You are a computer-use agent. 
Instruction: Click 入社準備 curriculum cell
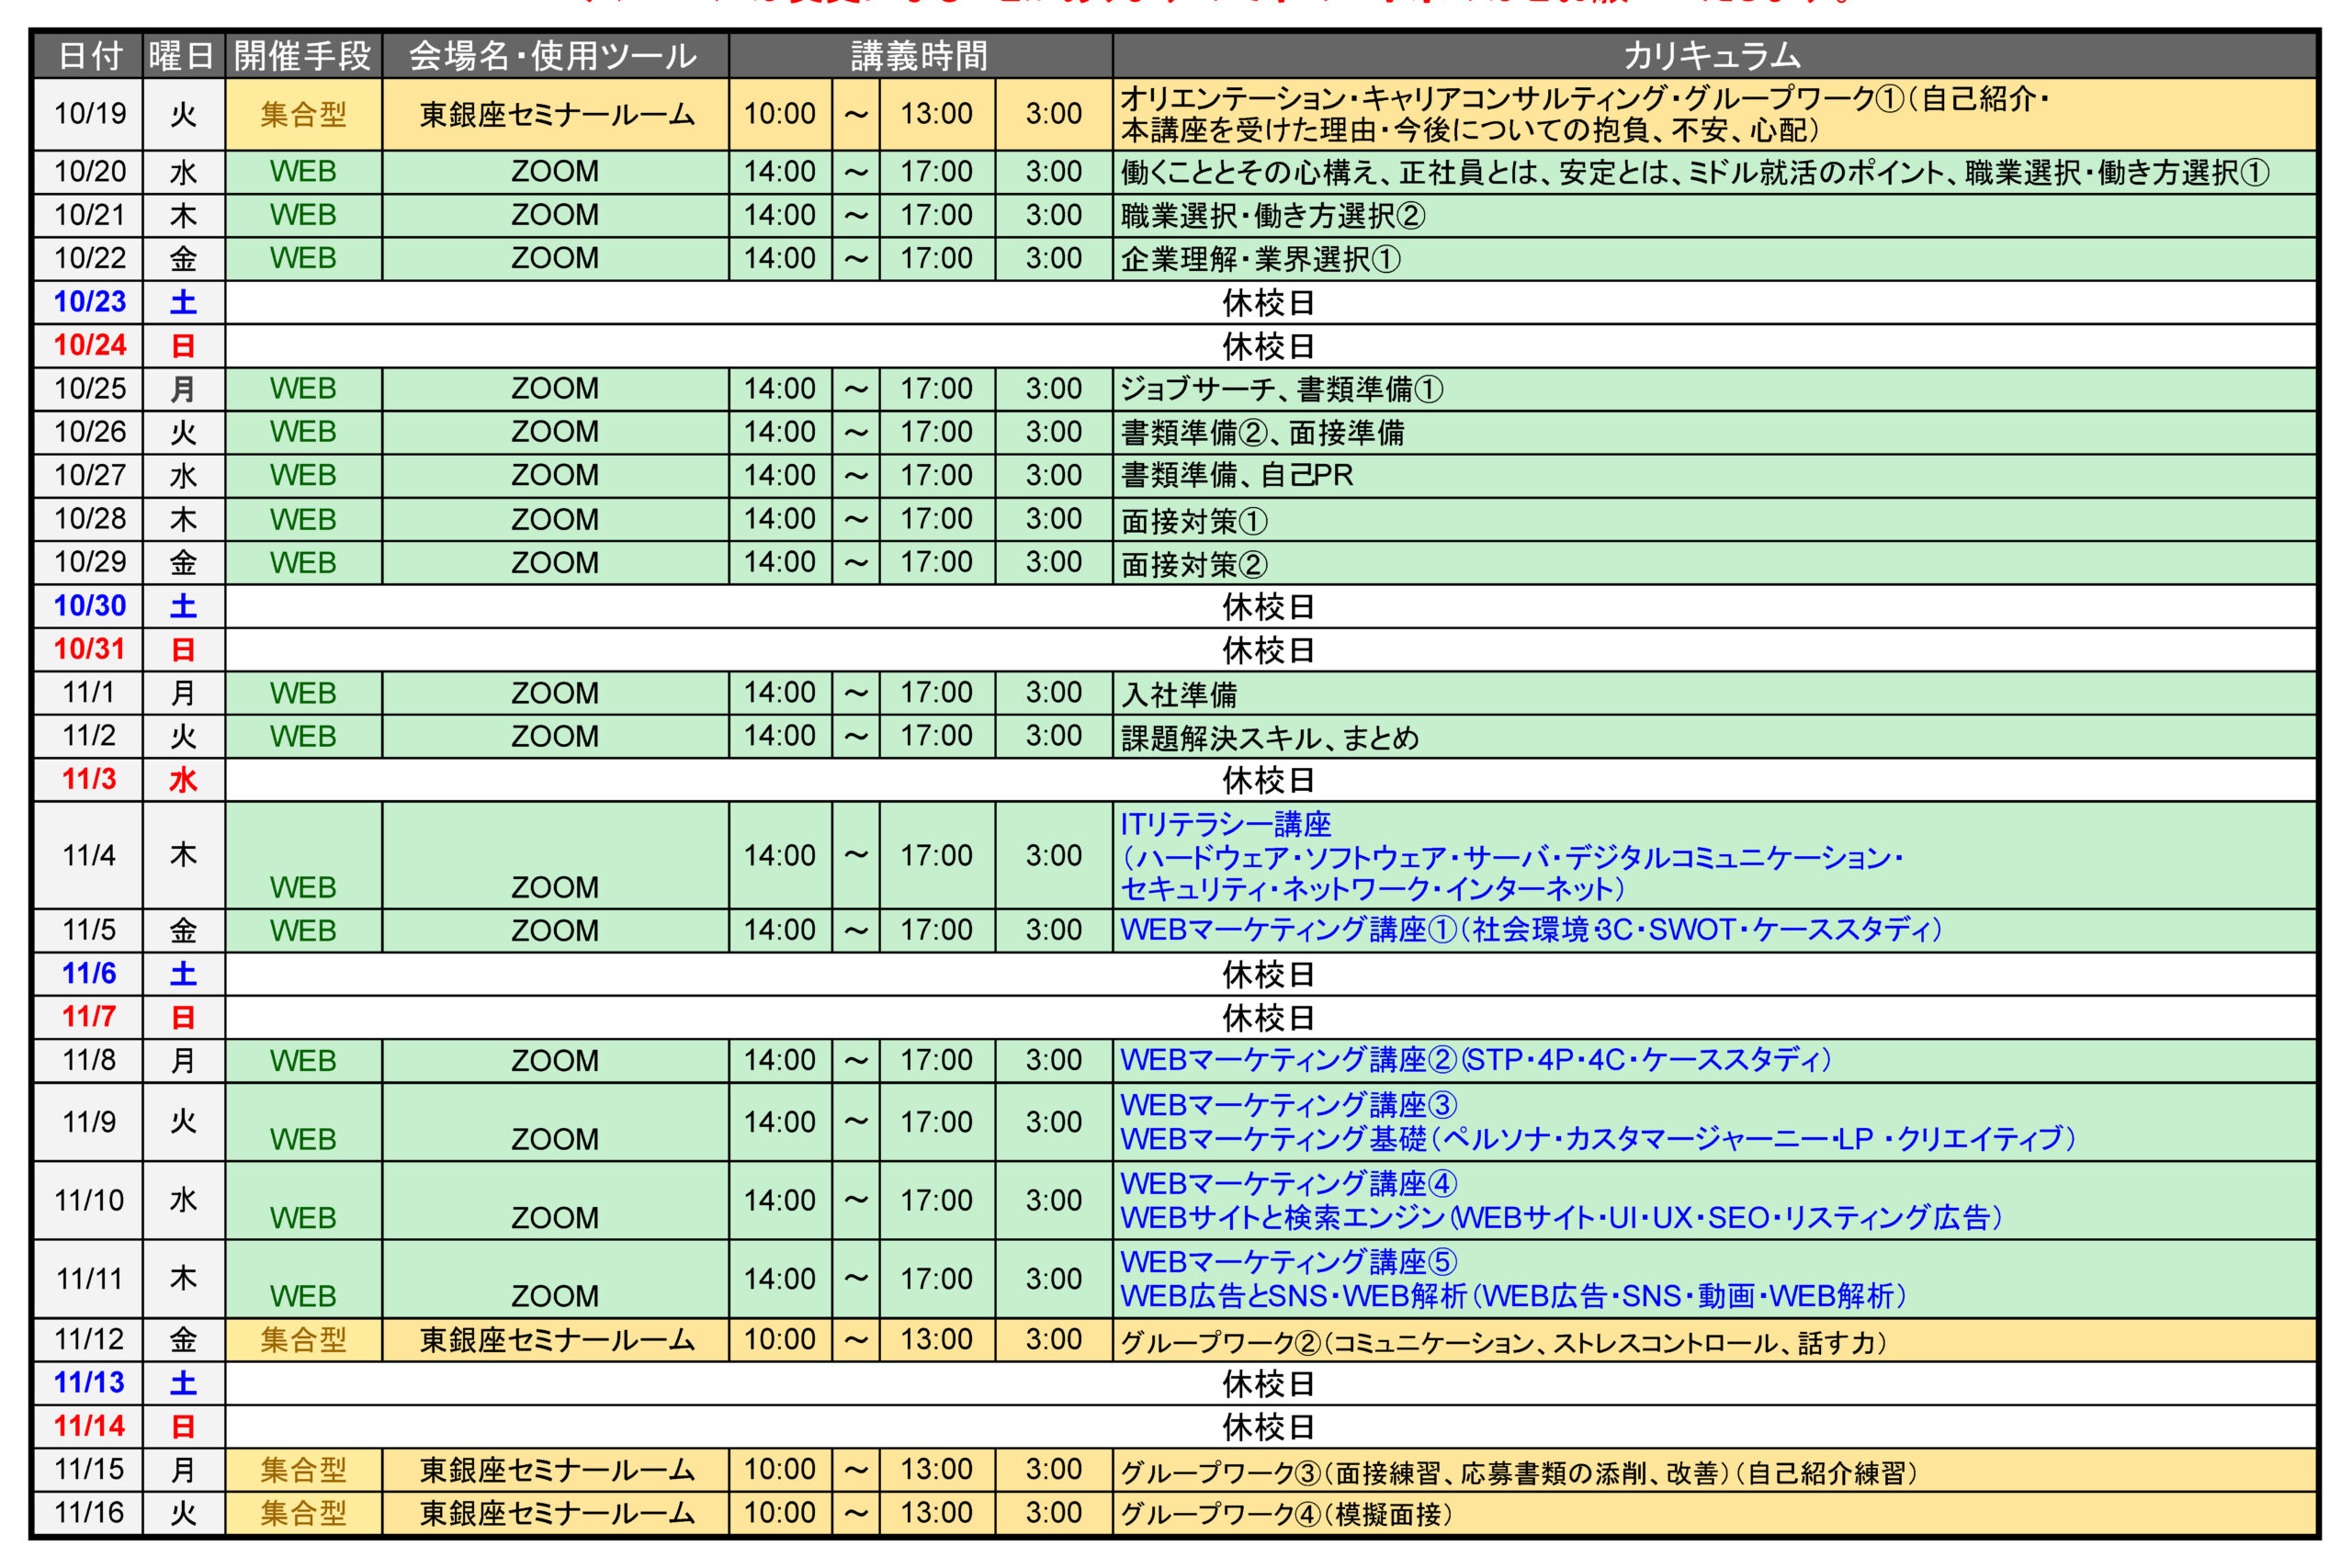[x=1714, y=693]
